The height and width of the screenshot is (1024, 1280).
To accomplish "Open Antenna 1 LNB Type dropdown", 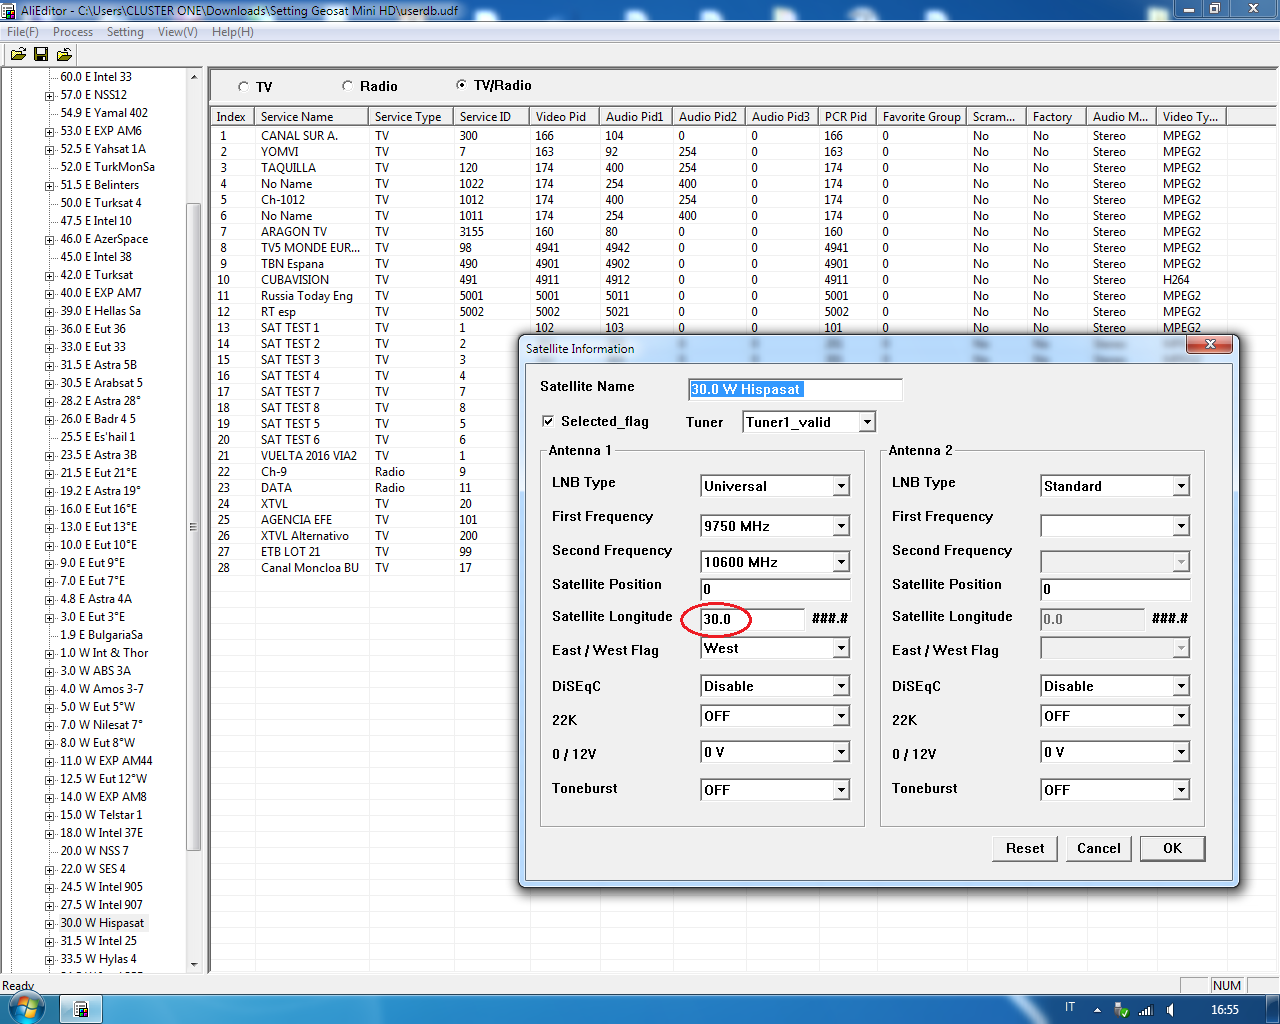I will point(841,486).
